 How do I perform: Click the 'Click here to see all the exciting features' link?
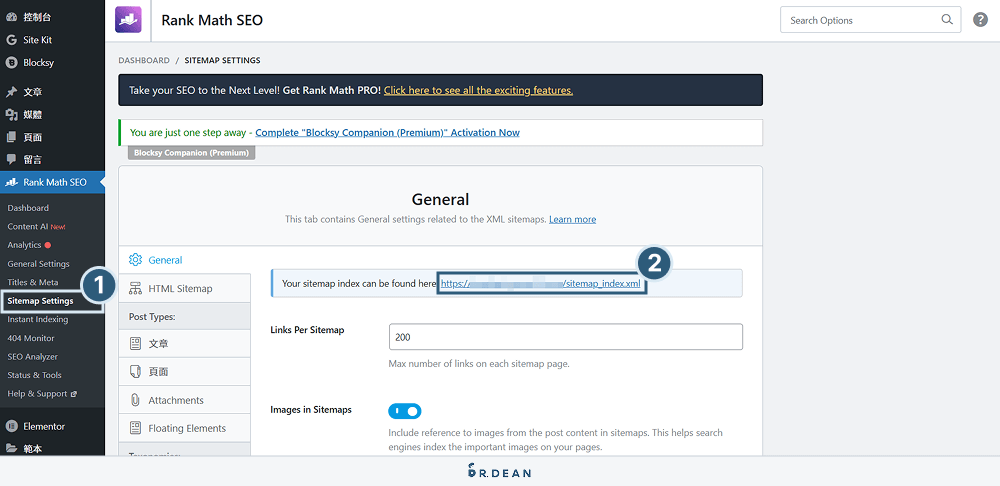[478, 91]
